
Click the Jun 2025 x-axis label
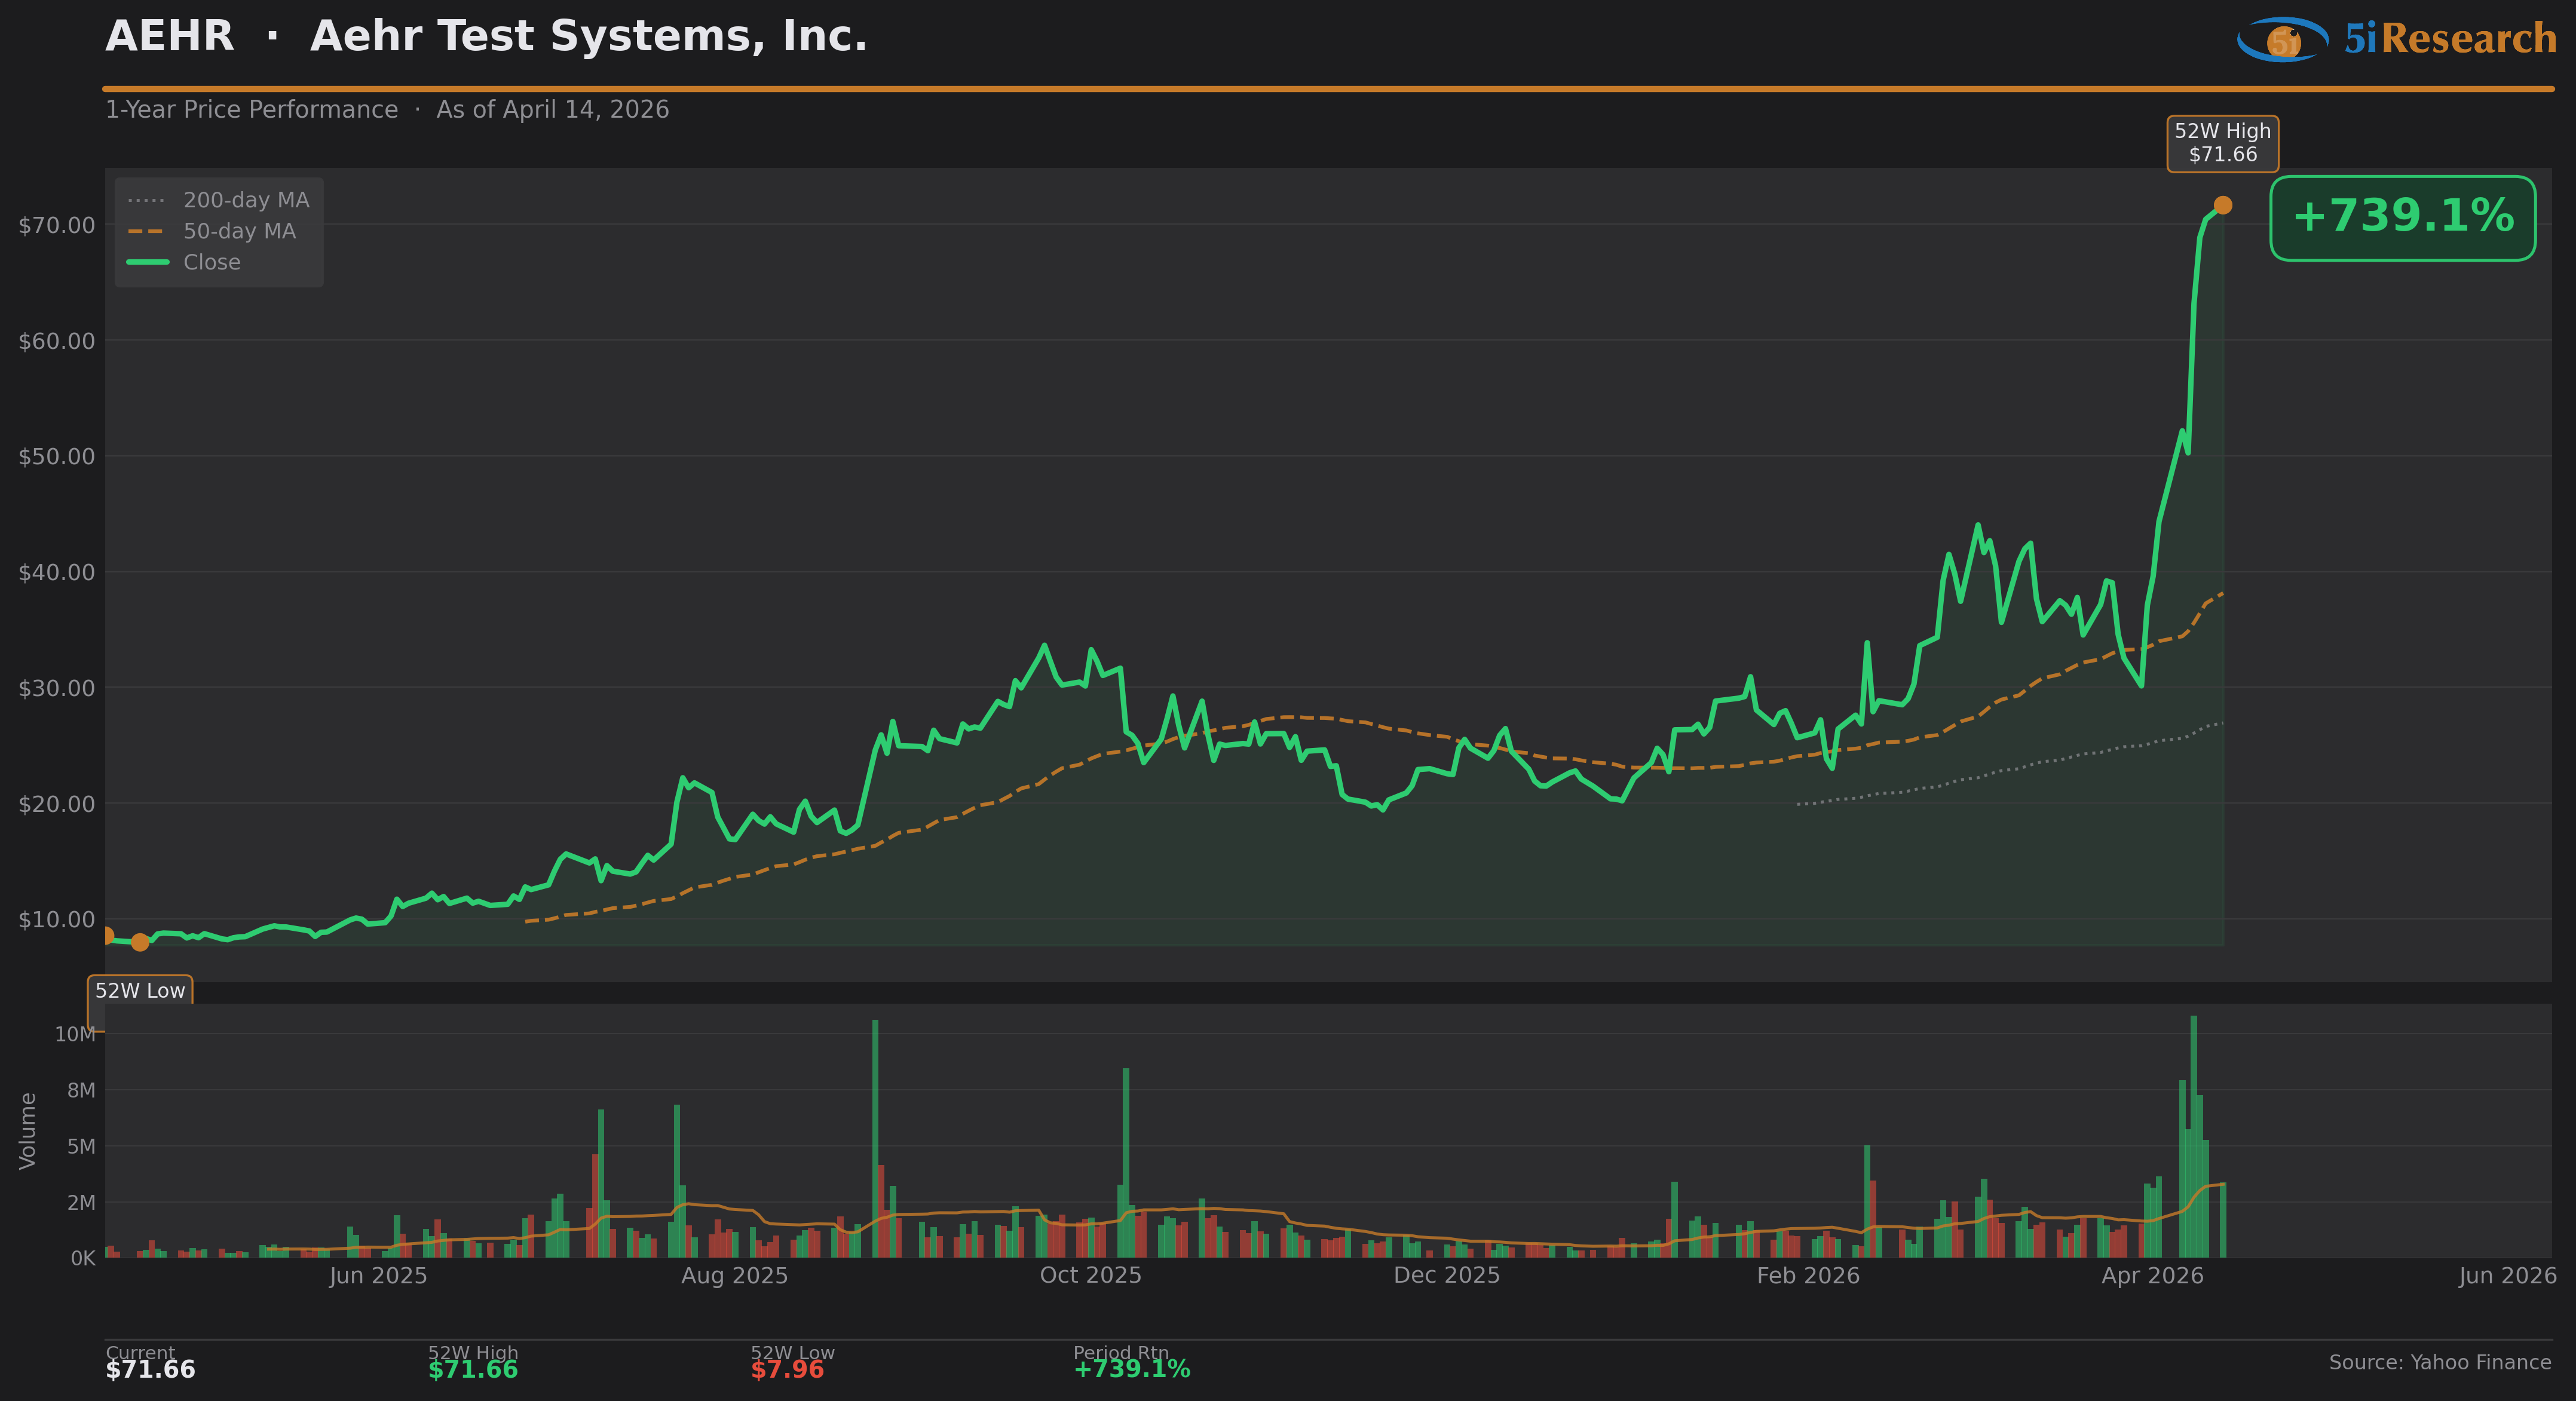378,1276
